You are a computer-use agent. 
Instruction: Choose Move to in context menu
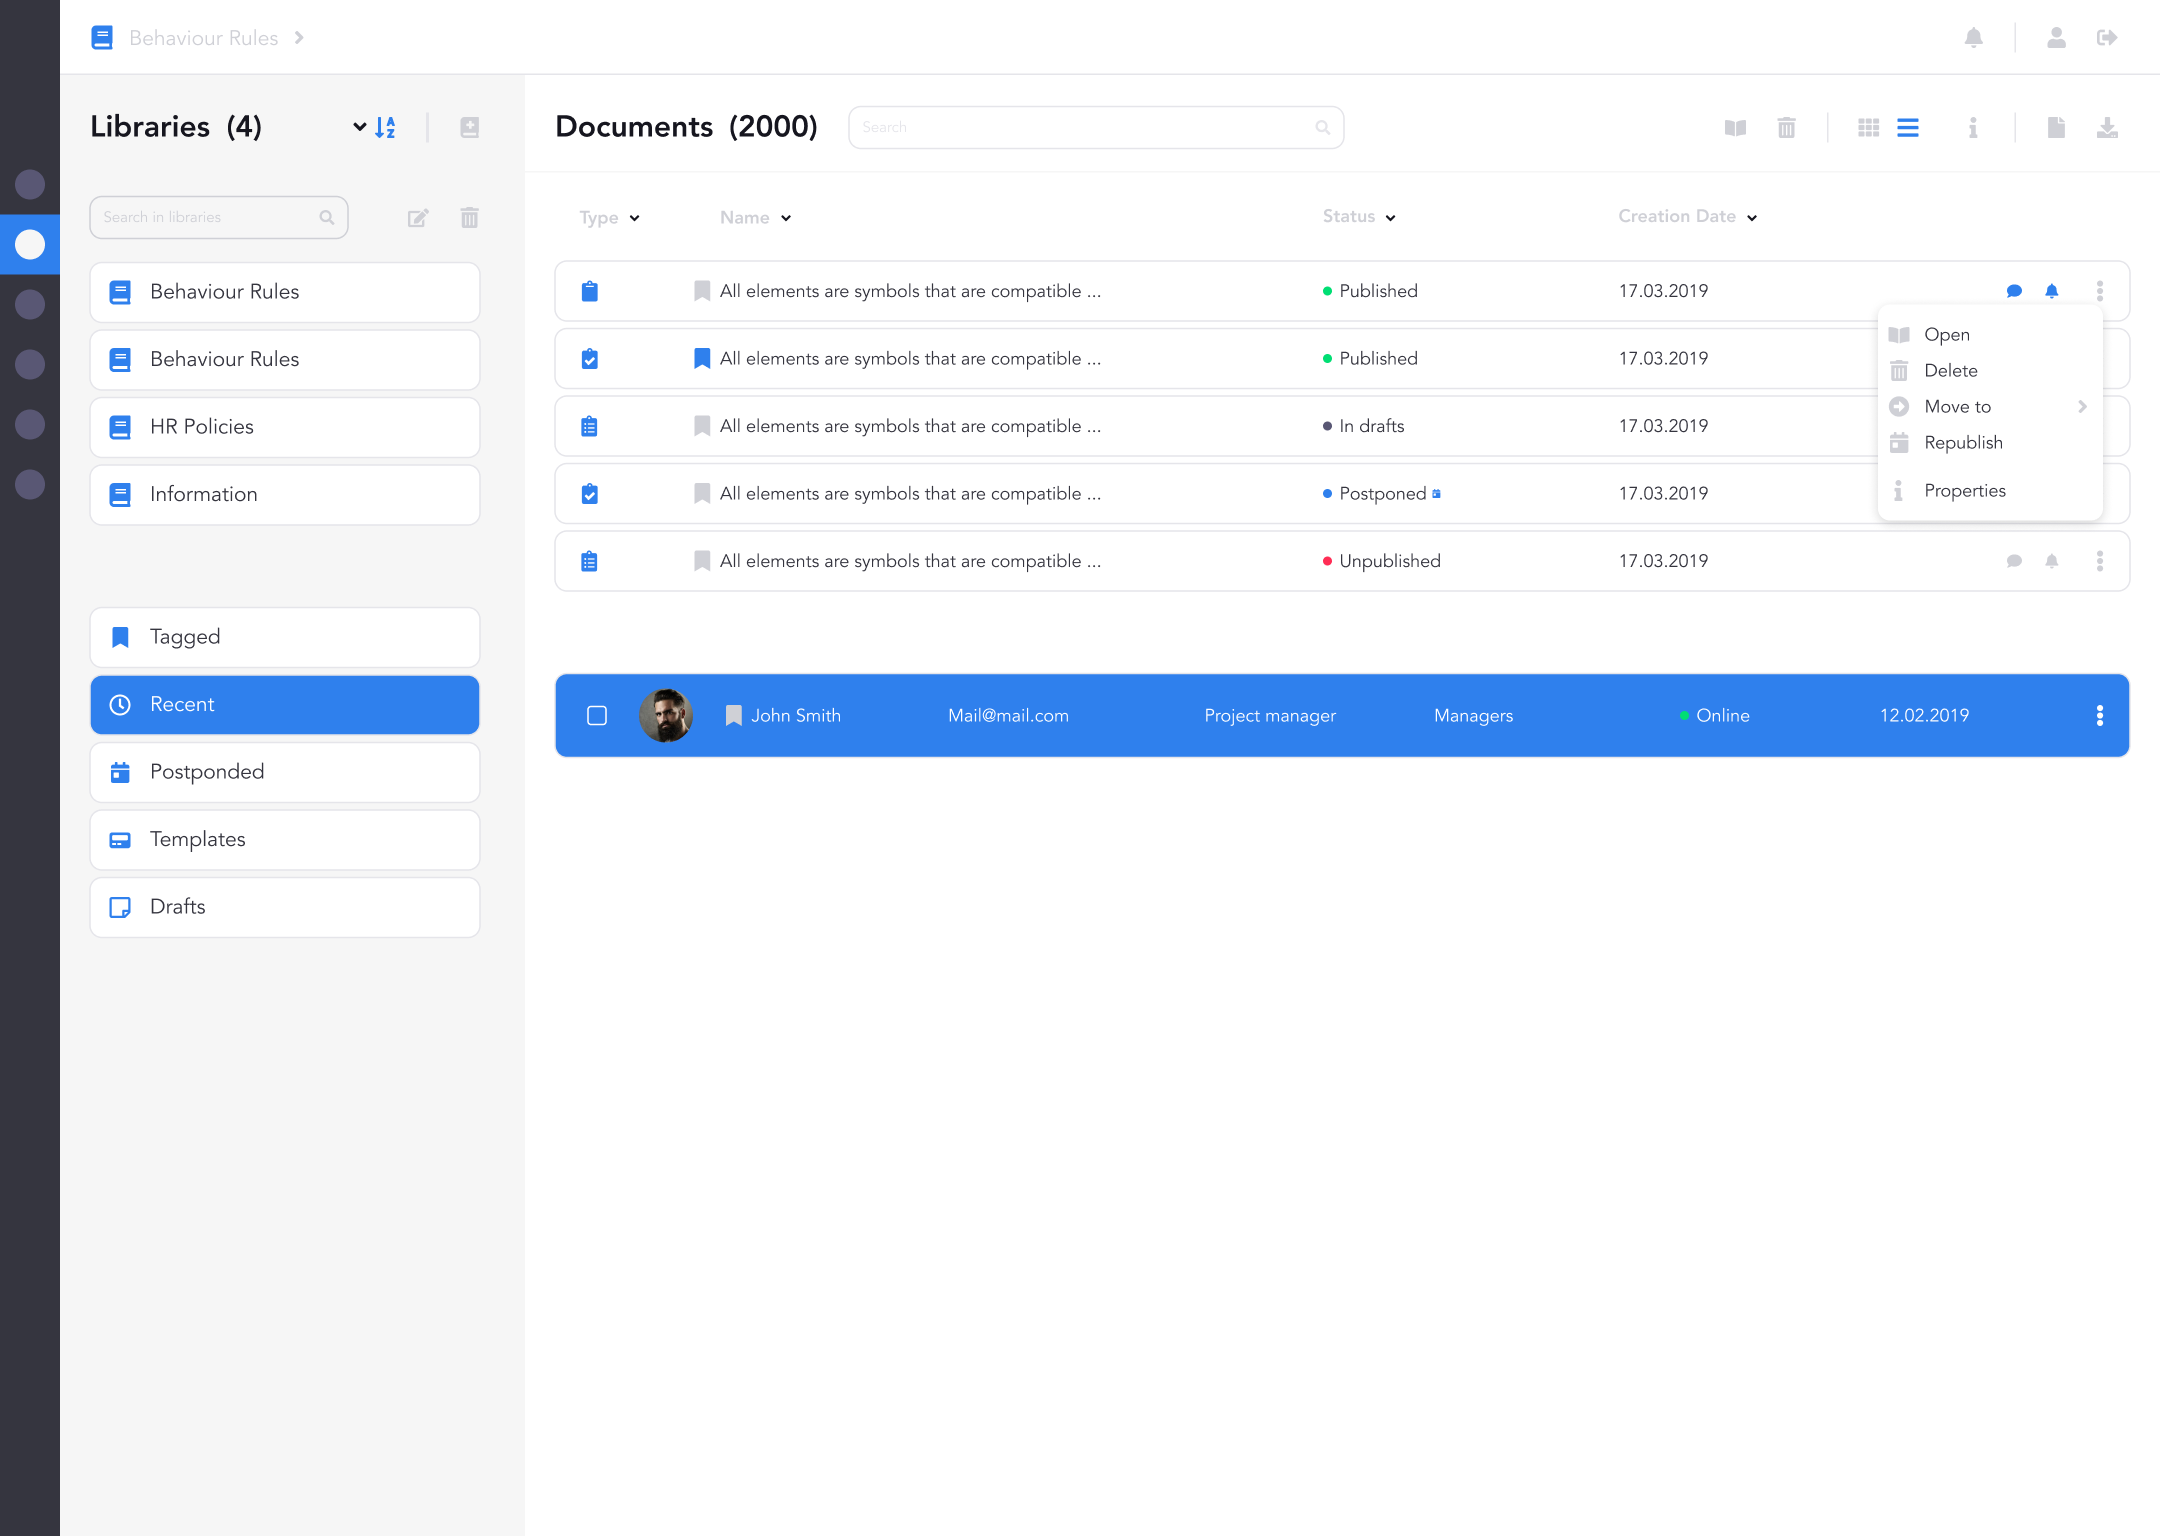pyautogui.click(x=1957, y=406)
